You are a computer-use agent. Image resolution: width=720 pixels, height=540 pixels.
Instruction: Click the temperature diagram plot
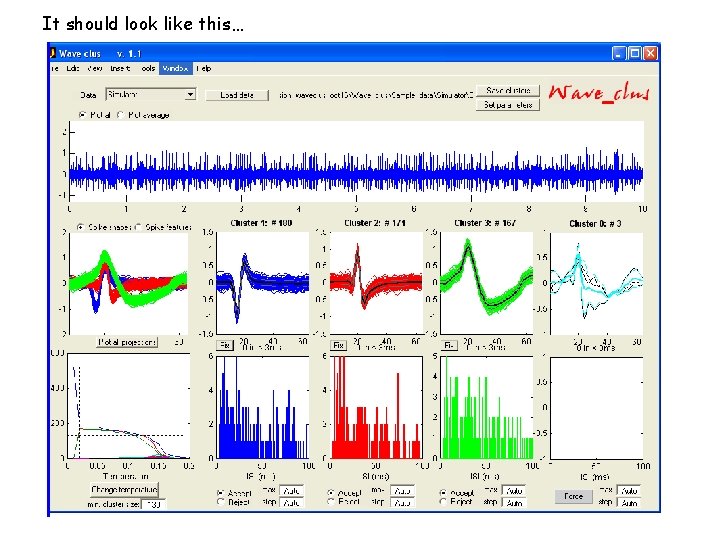(x=129, y=406)
